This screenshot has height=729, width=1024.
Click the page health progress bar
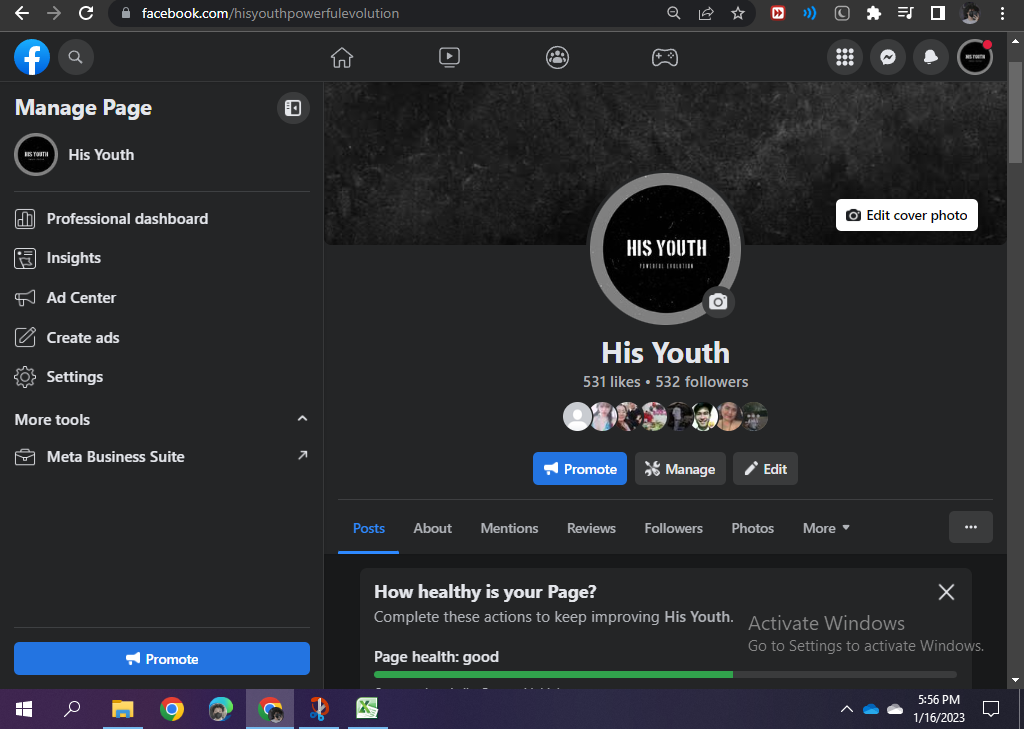[x=665, y=674]
